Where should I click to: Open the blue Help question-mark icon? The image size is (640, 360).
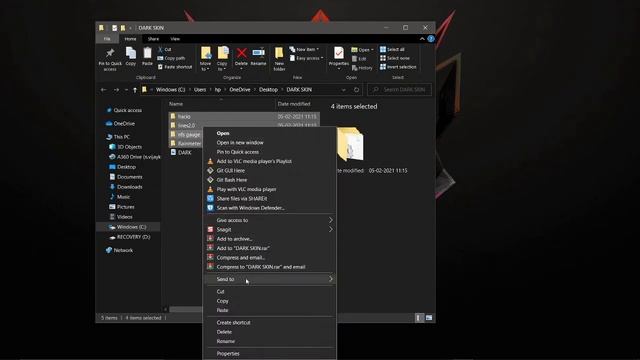coord(431,39)
